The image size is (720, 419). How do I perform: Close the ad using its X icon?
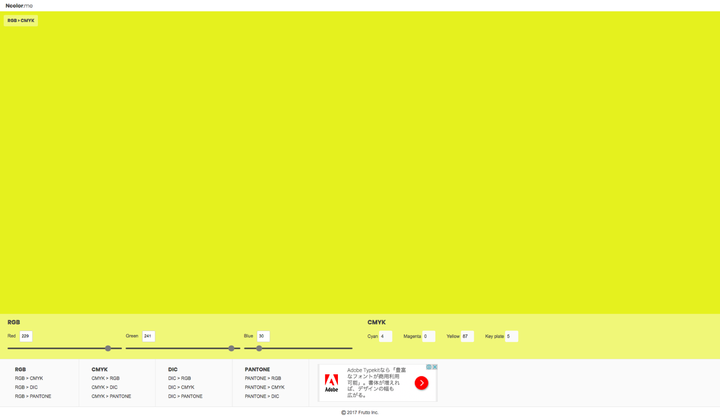tap(435, 367)
